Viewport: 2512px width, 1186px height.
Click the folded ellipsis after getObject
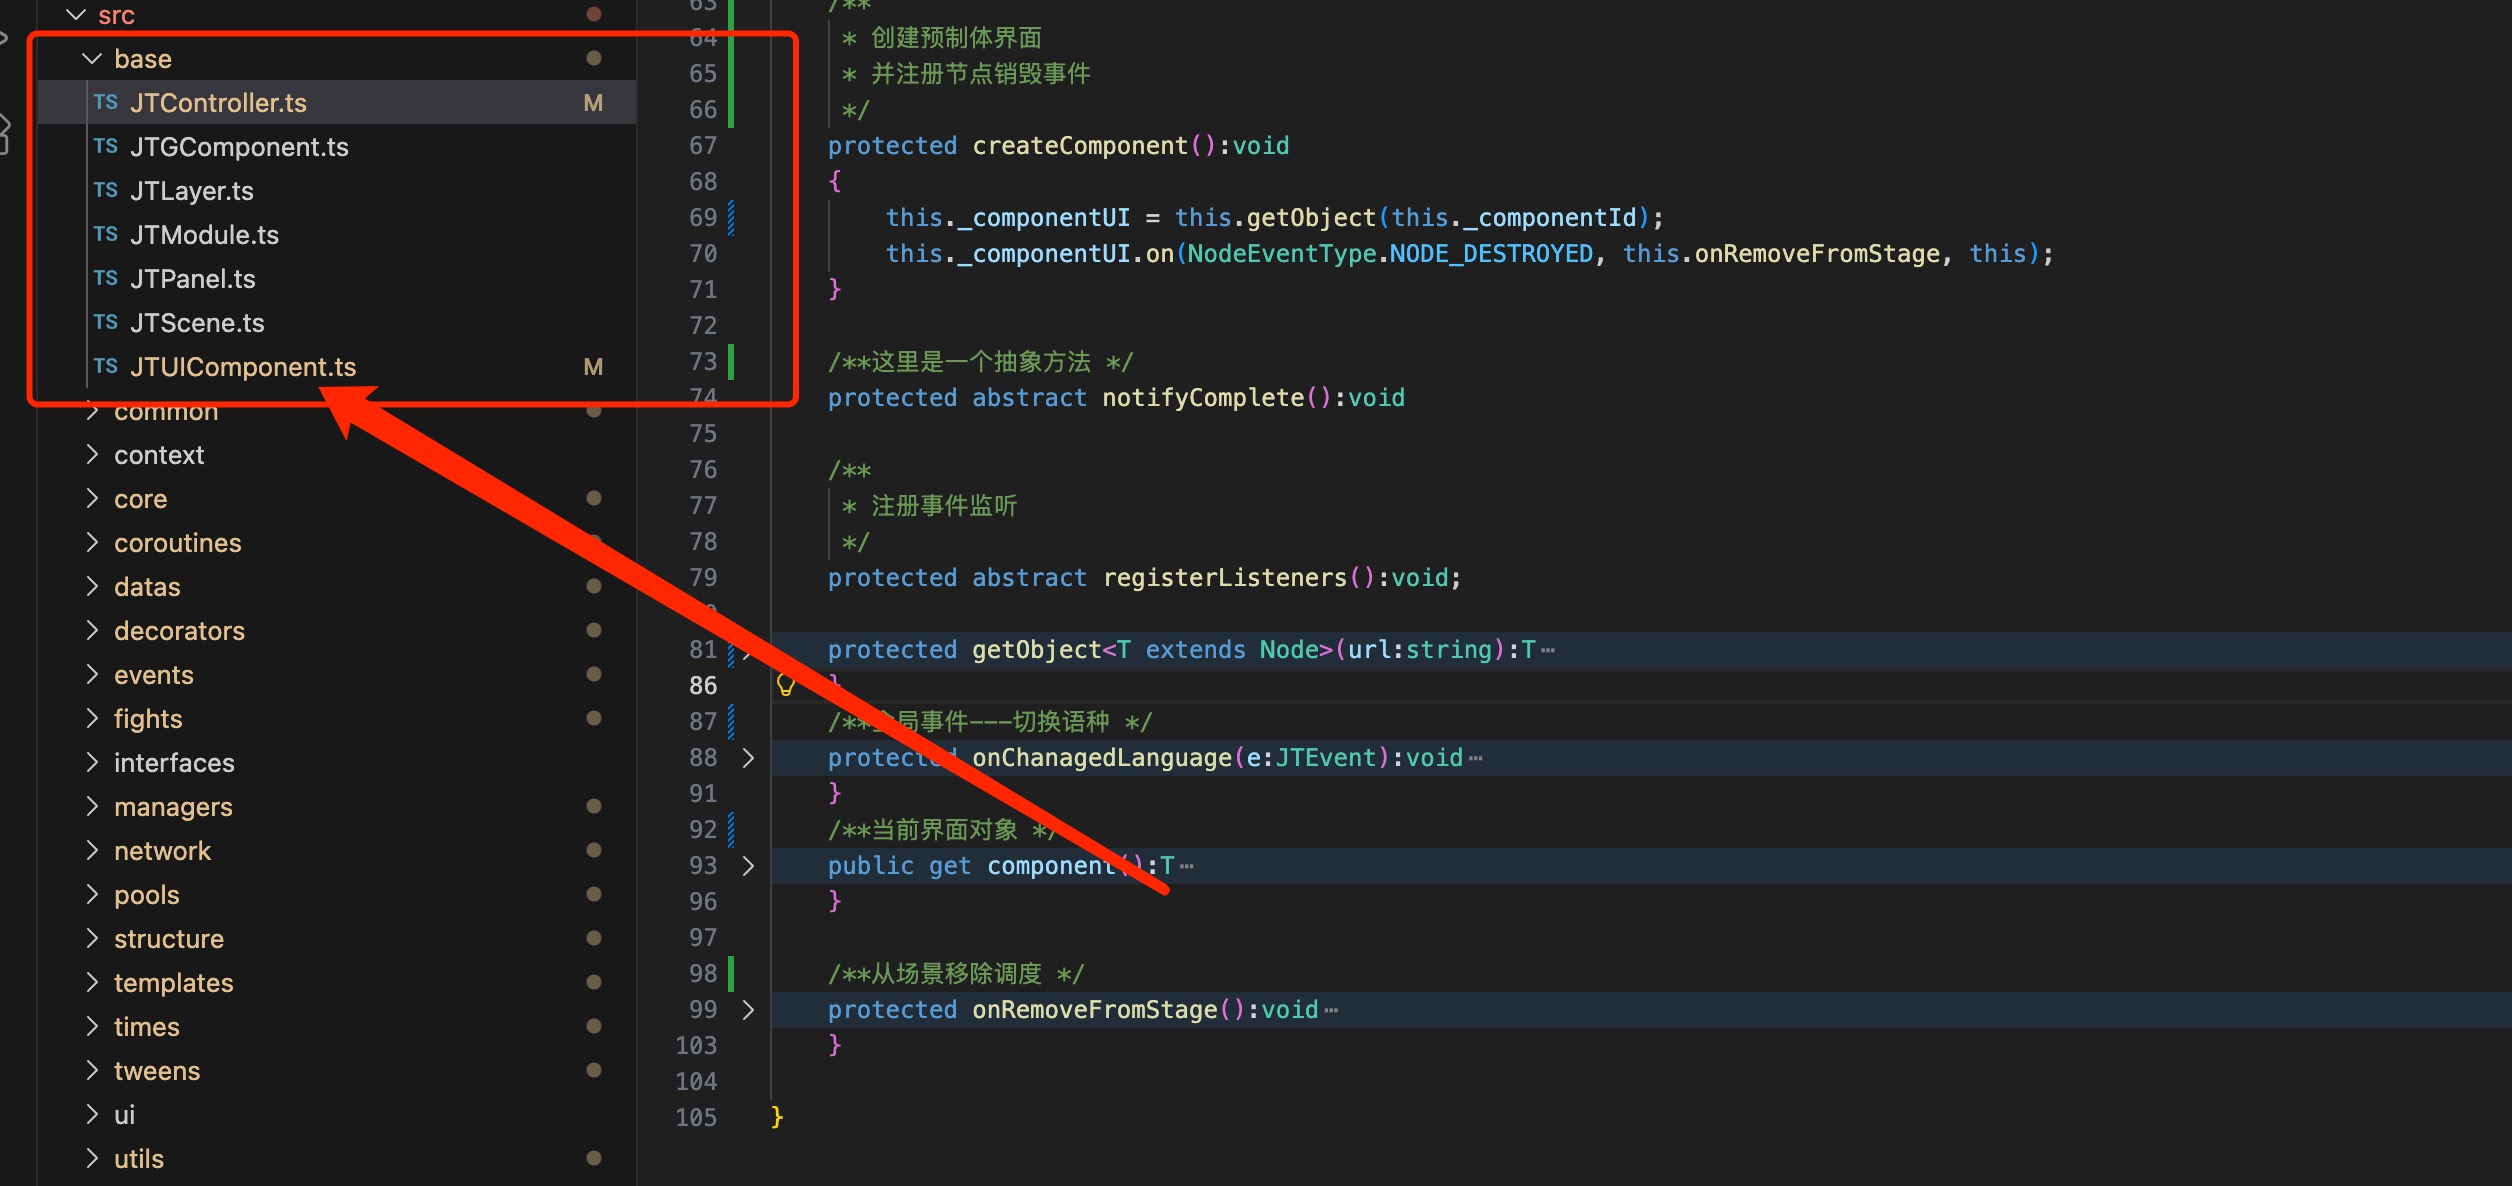1548,651
